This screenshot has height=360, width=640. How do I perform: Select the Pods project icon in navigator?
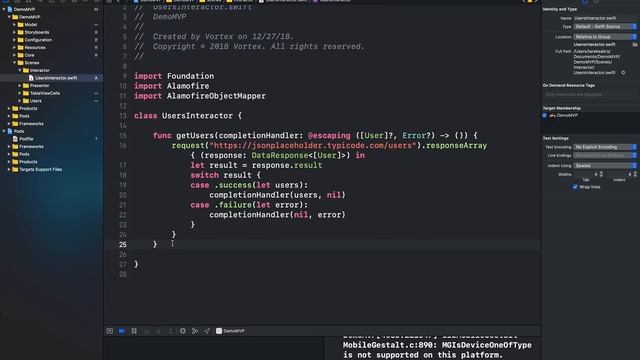(10, 131)
